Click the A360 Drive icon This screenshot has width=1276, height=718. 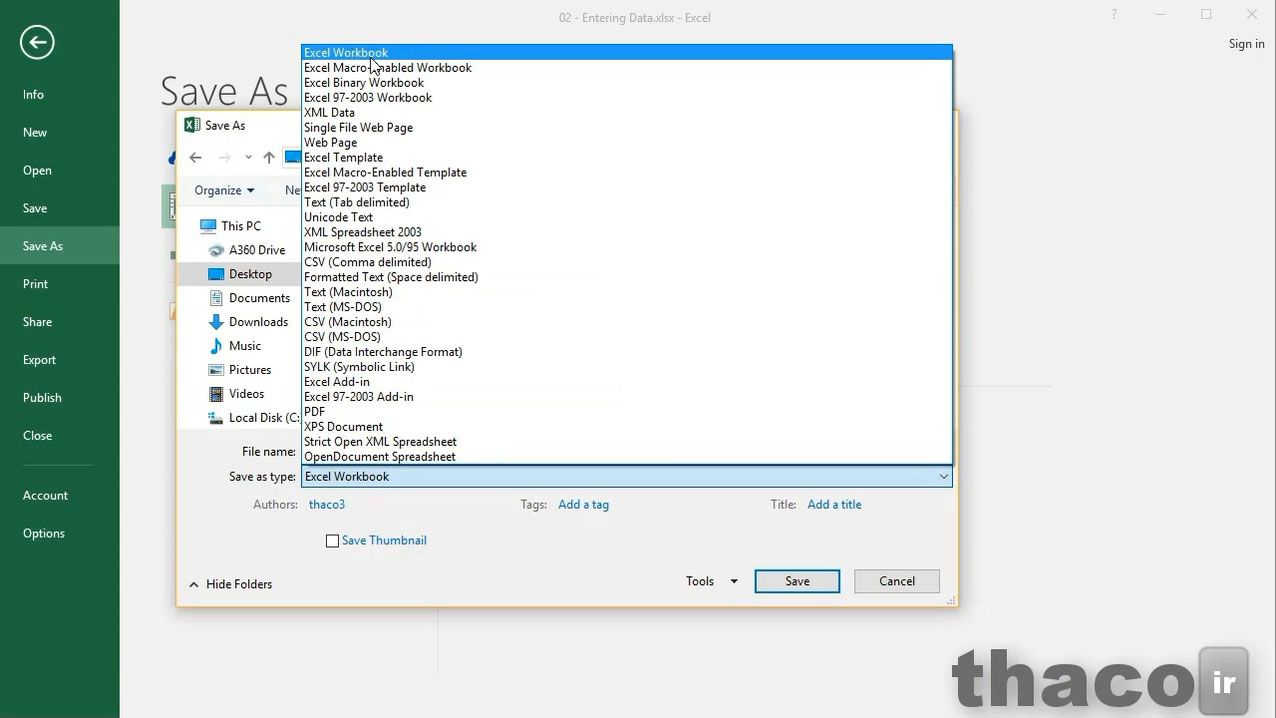tap(216, 250)
